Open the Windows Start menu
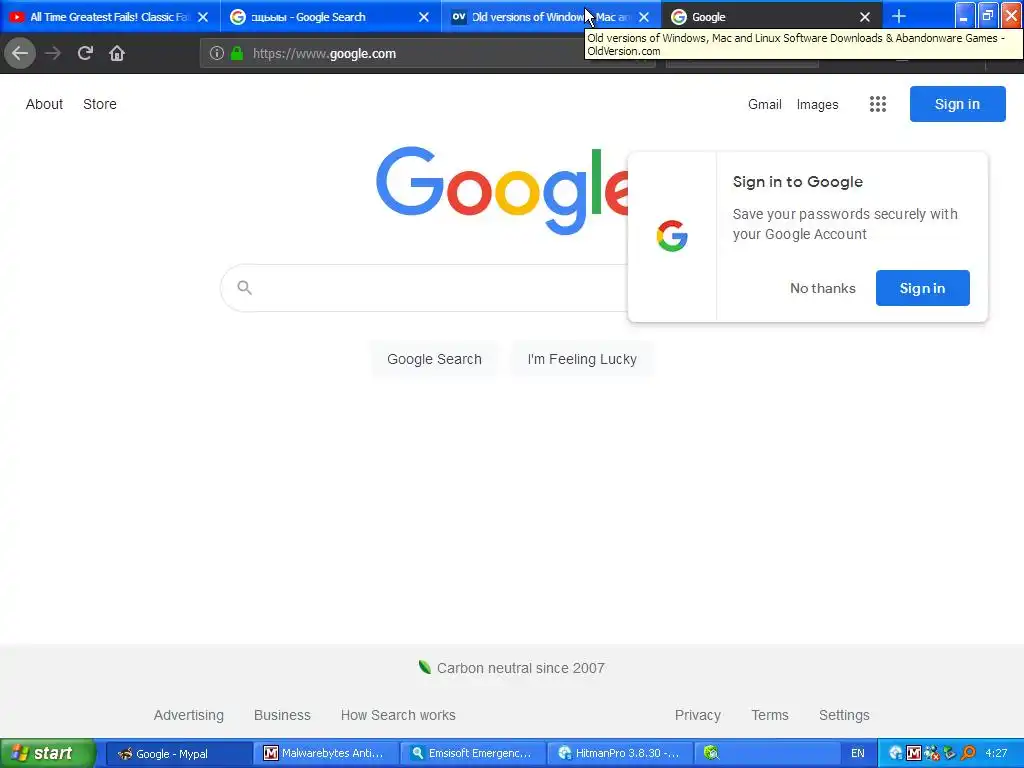Screen dimensions: 1024x768 (48, 753)
